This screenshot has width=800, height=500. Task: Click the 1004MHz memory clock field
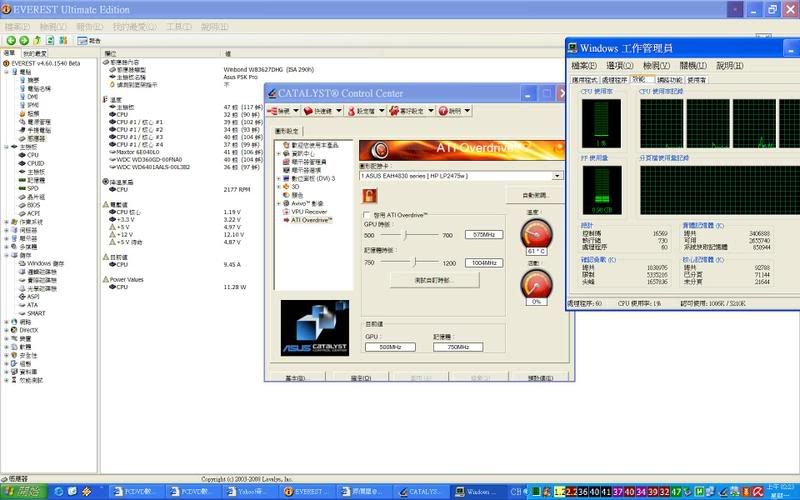484,263
